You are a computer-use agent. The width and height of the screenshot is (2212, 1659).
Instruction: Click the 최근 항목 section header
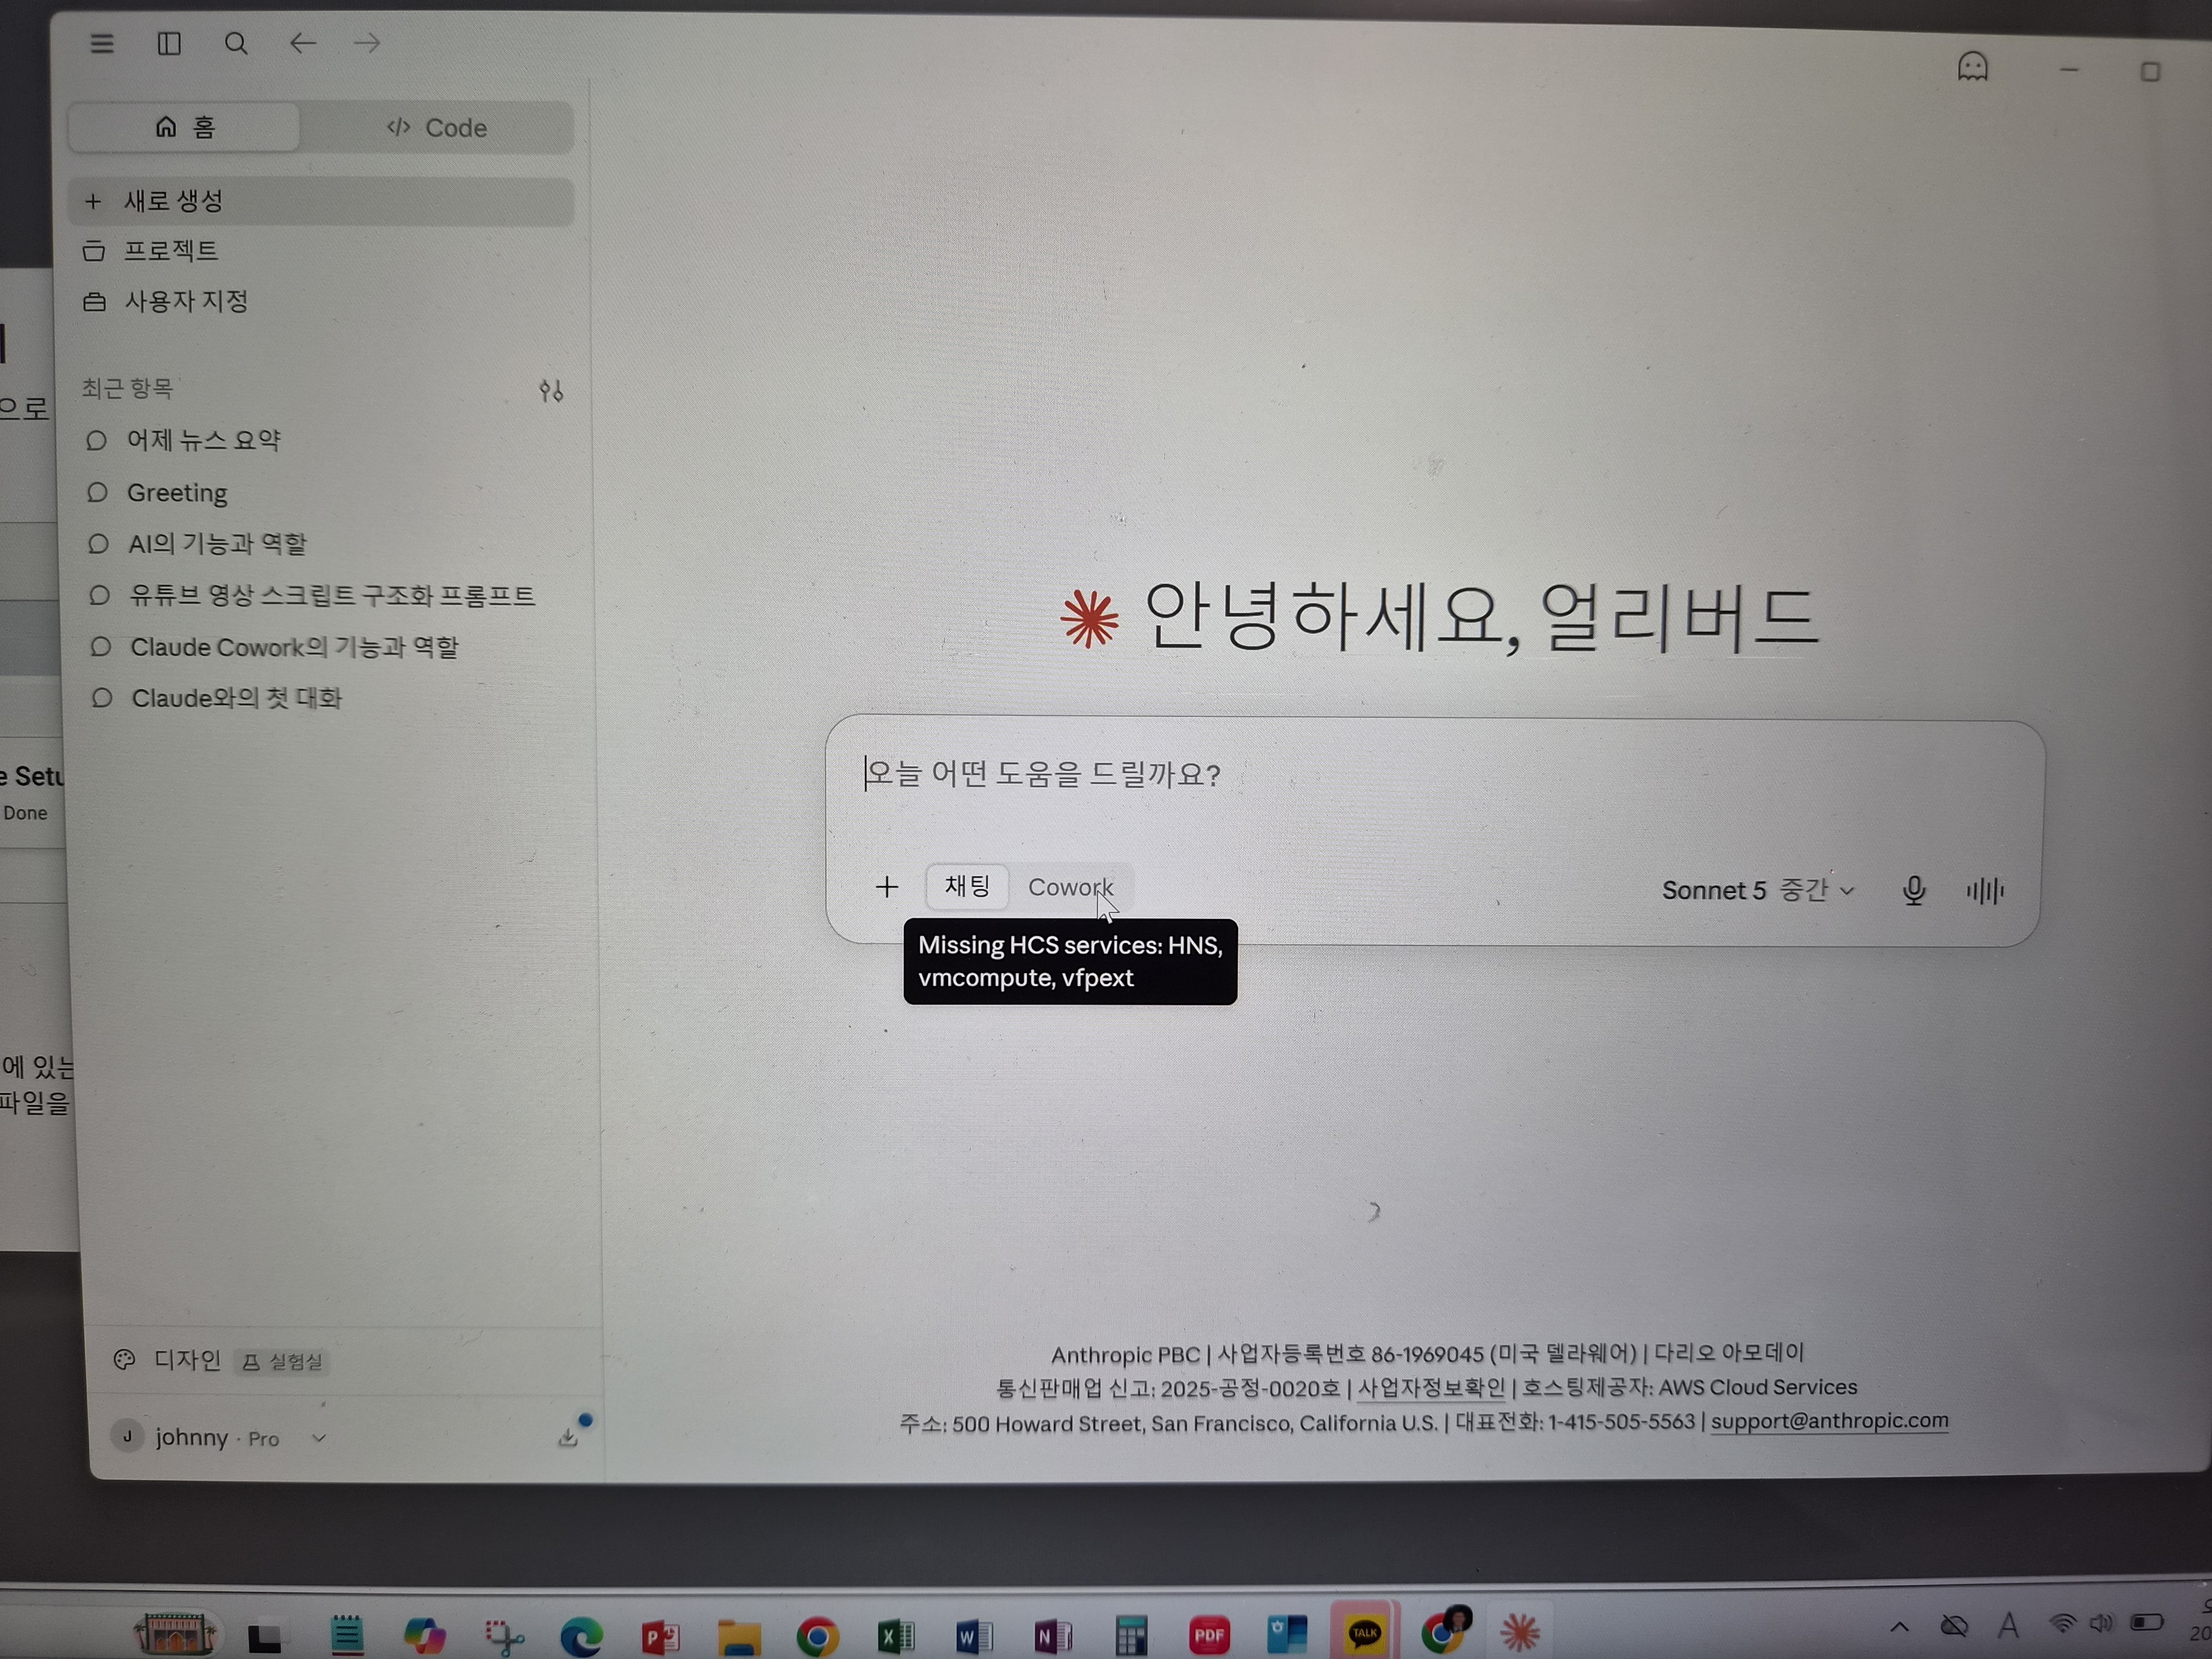(127, 388)
